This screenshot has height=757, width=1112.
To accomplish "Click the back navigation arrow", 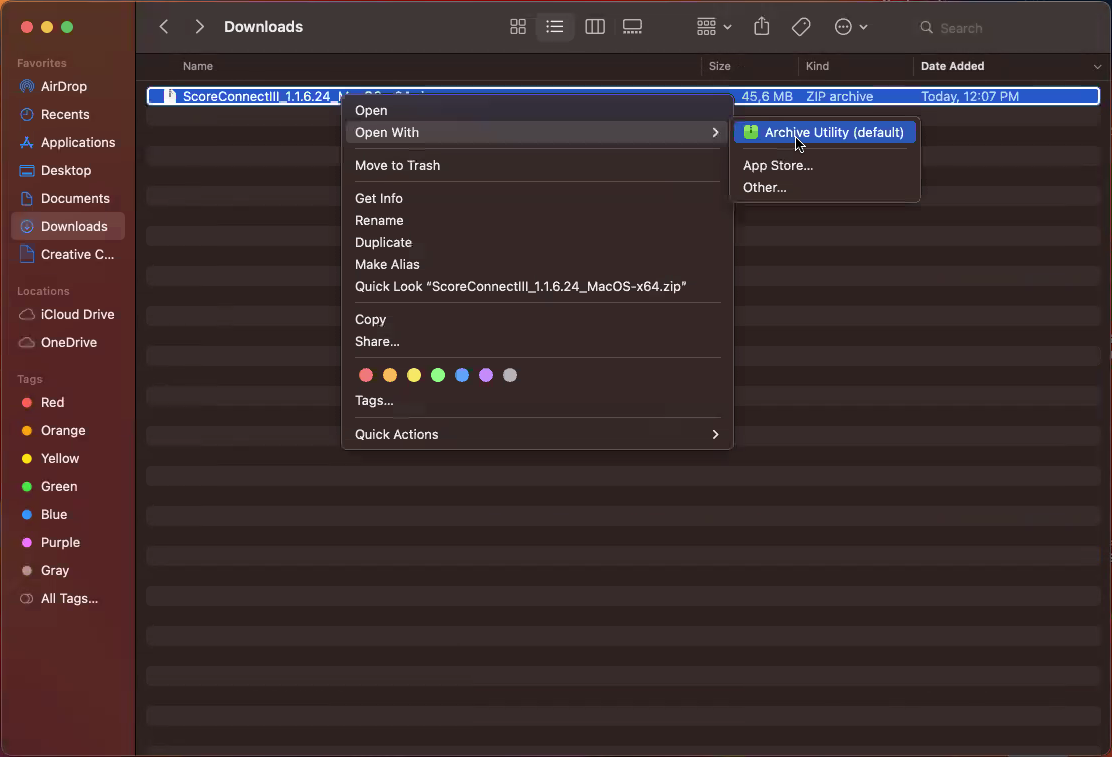I will [163, 27].
